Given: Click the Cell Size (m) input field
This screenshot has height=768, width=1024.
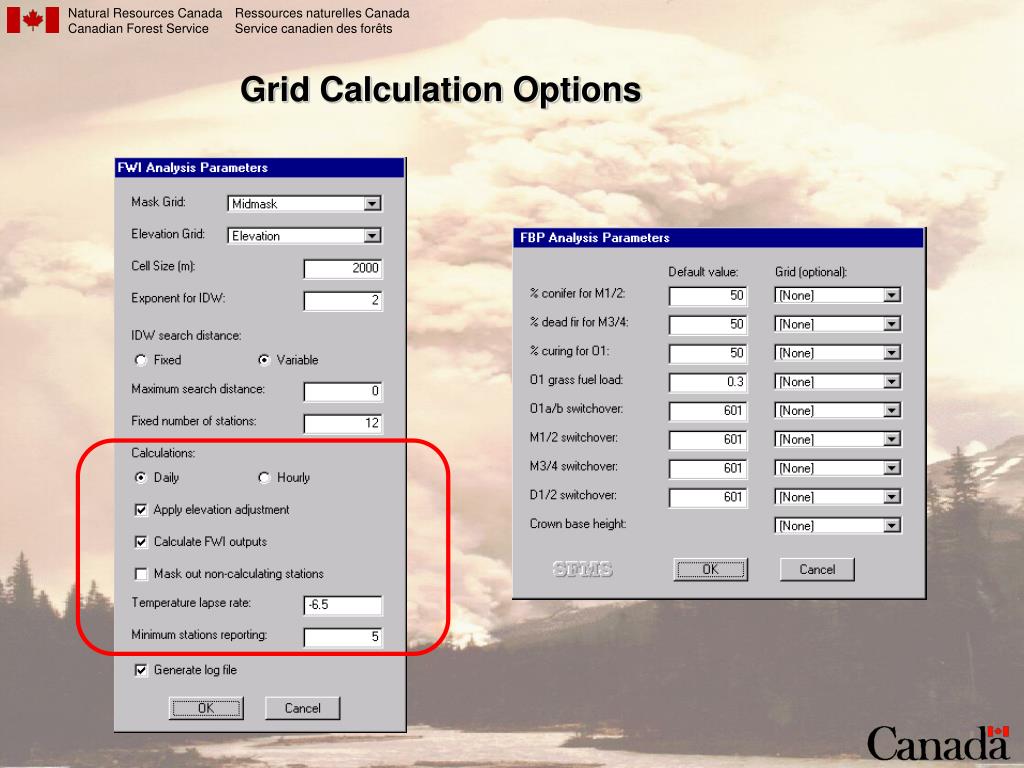Looking at the screenshot, I should click(x=343, y=268).
